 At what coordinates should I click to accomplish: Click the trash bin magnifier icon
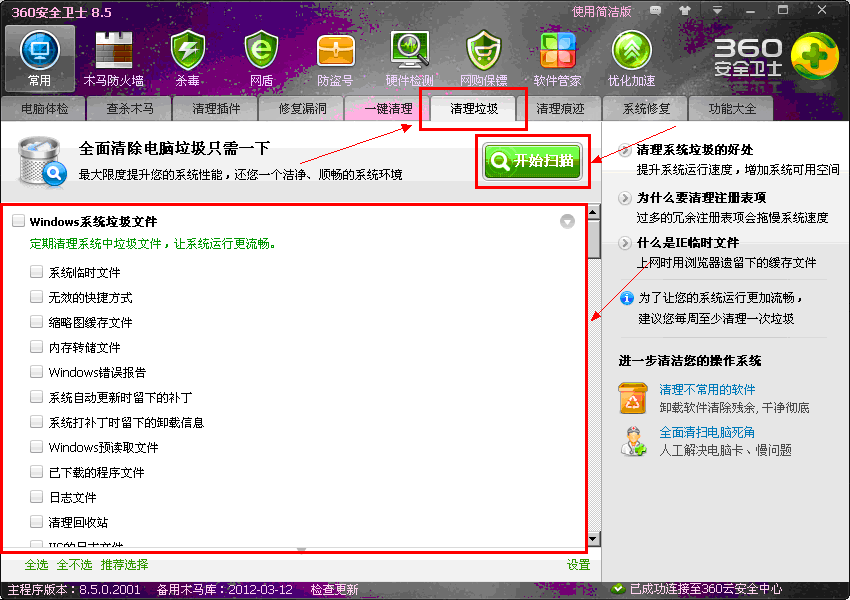click(x=42, y=162)
